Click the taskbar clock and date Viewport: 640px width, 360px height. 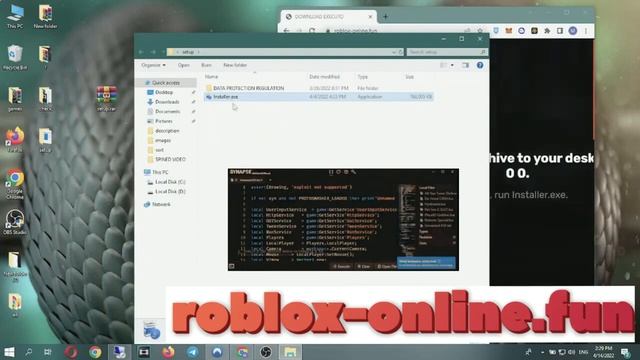[x=604, y=352]
